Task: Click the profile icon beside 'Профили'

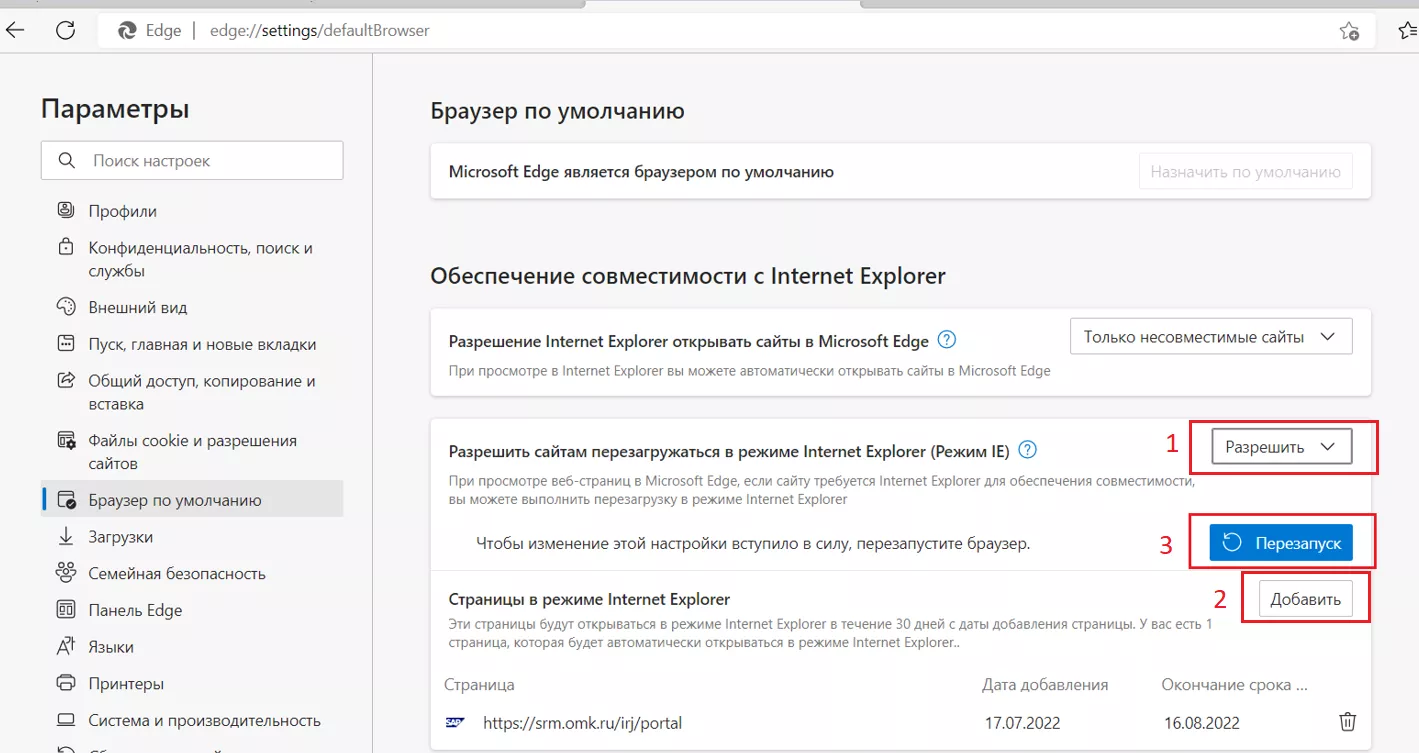Action: coord(66,210)
